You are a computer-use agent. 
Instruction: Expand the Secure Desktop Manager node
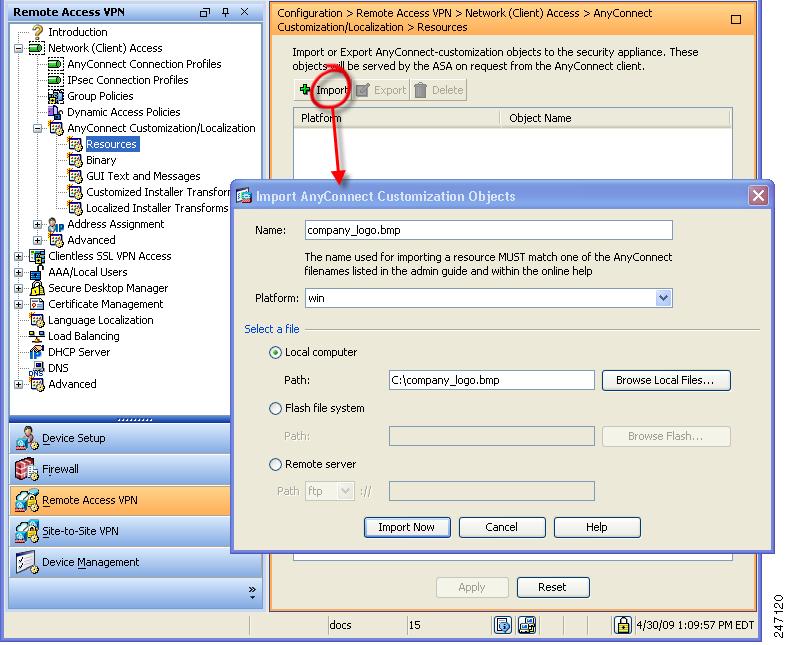pos(19,288)
